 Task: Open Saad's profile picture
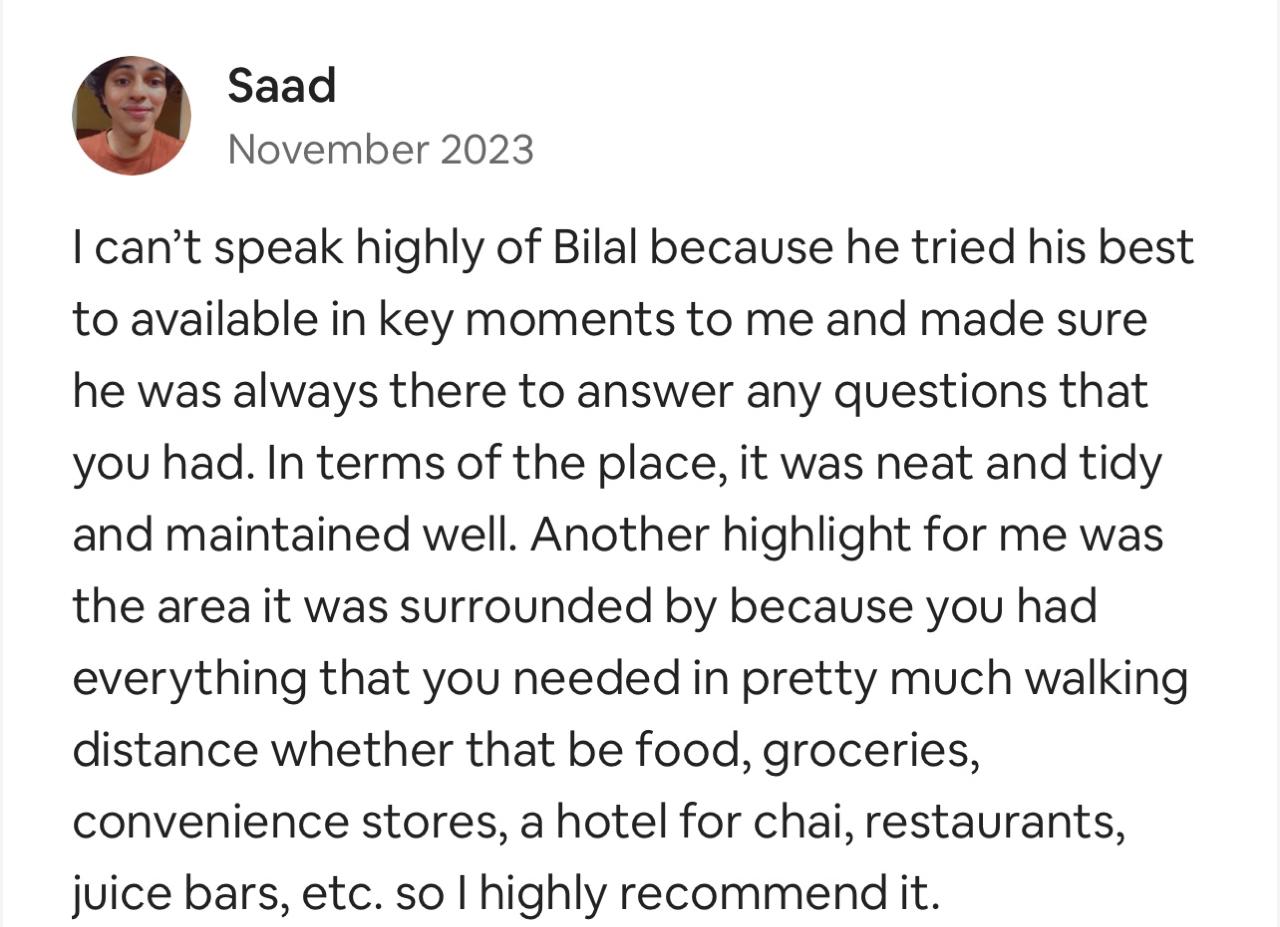click(x=132, y=115)
